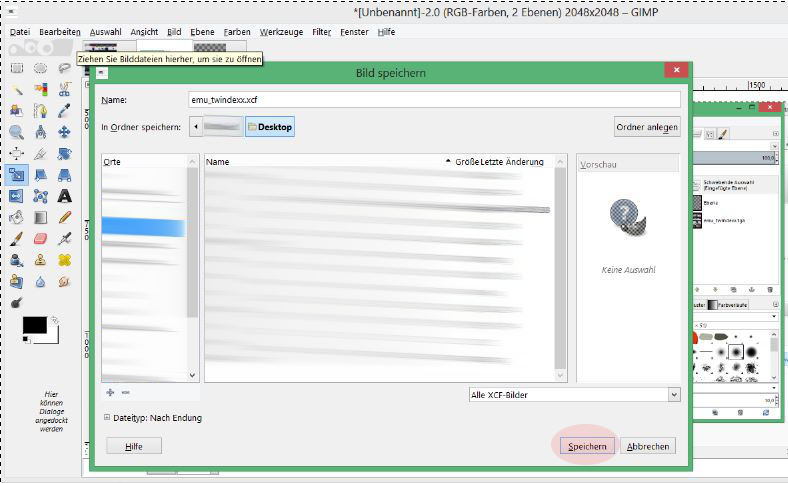Image resolution: width=788 pixels, height=483 pixels.
Task: Select the Crop tool
Action: 40,153
